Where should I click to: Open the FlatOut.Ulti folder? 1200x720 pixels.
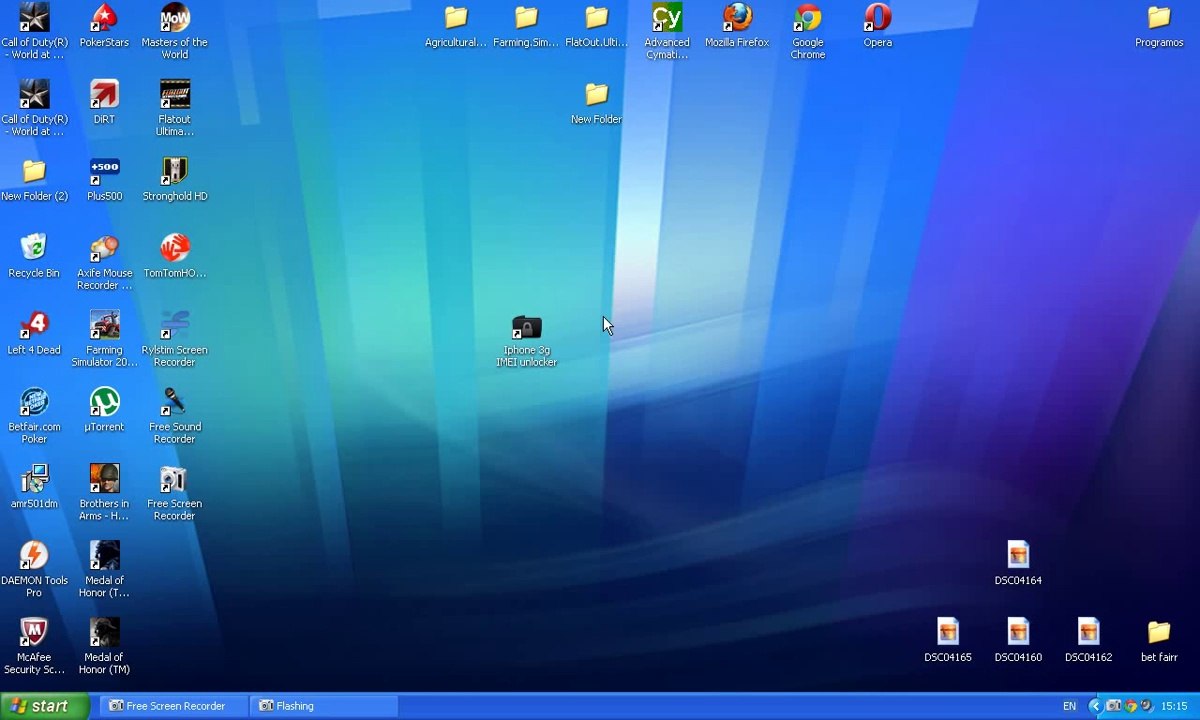[596, 18]
